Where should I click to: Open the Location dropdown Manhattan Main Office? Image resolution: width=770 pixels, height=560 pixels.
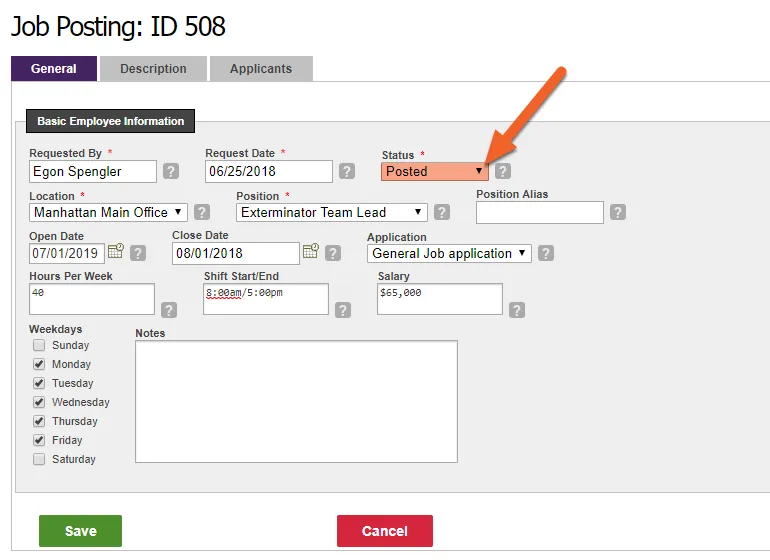(108, 213)
